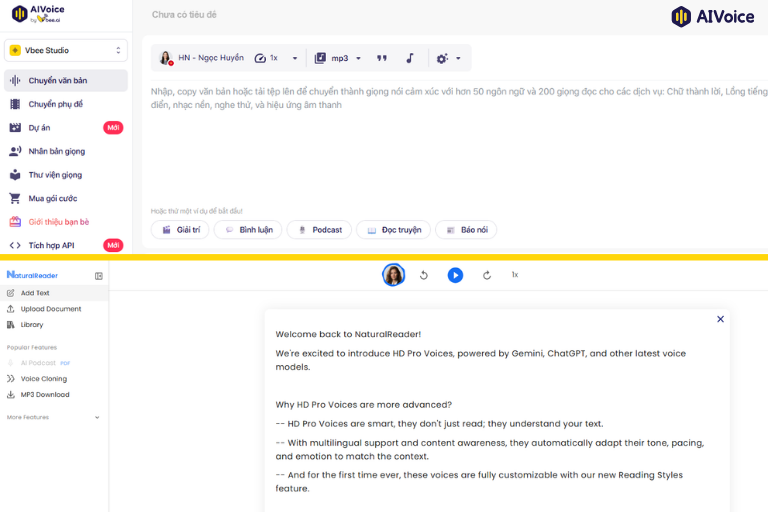Open MP3 Download feature
This screenshot has height=512, width=768.
pos(54,394)
